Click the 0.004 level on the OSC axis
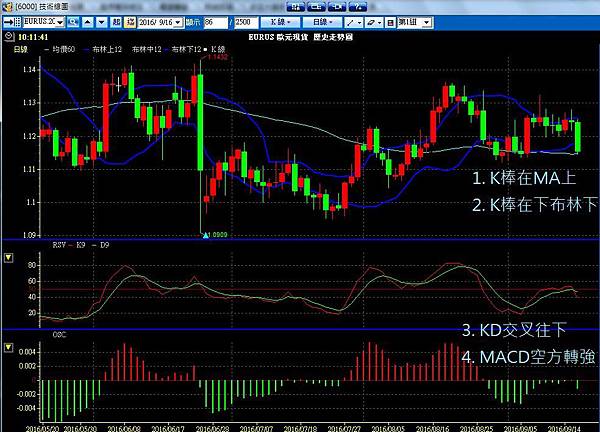Screen dimensions: 600x432 (x=27, y=352)
